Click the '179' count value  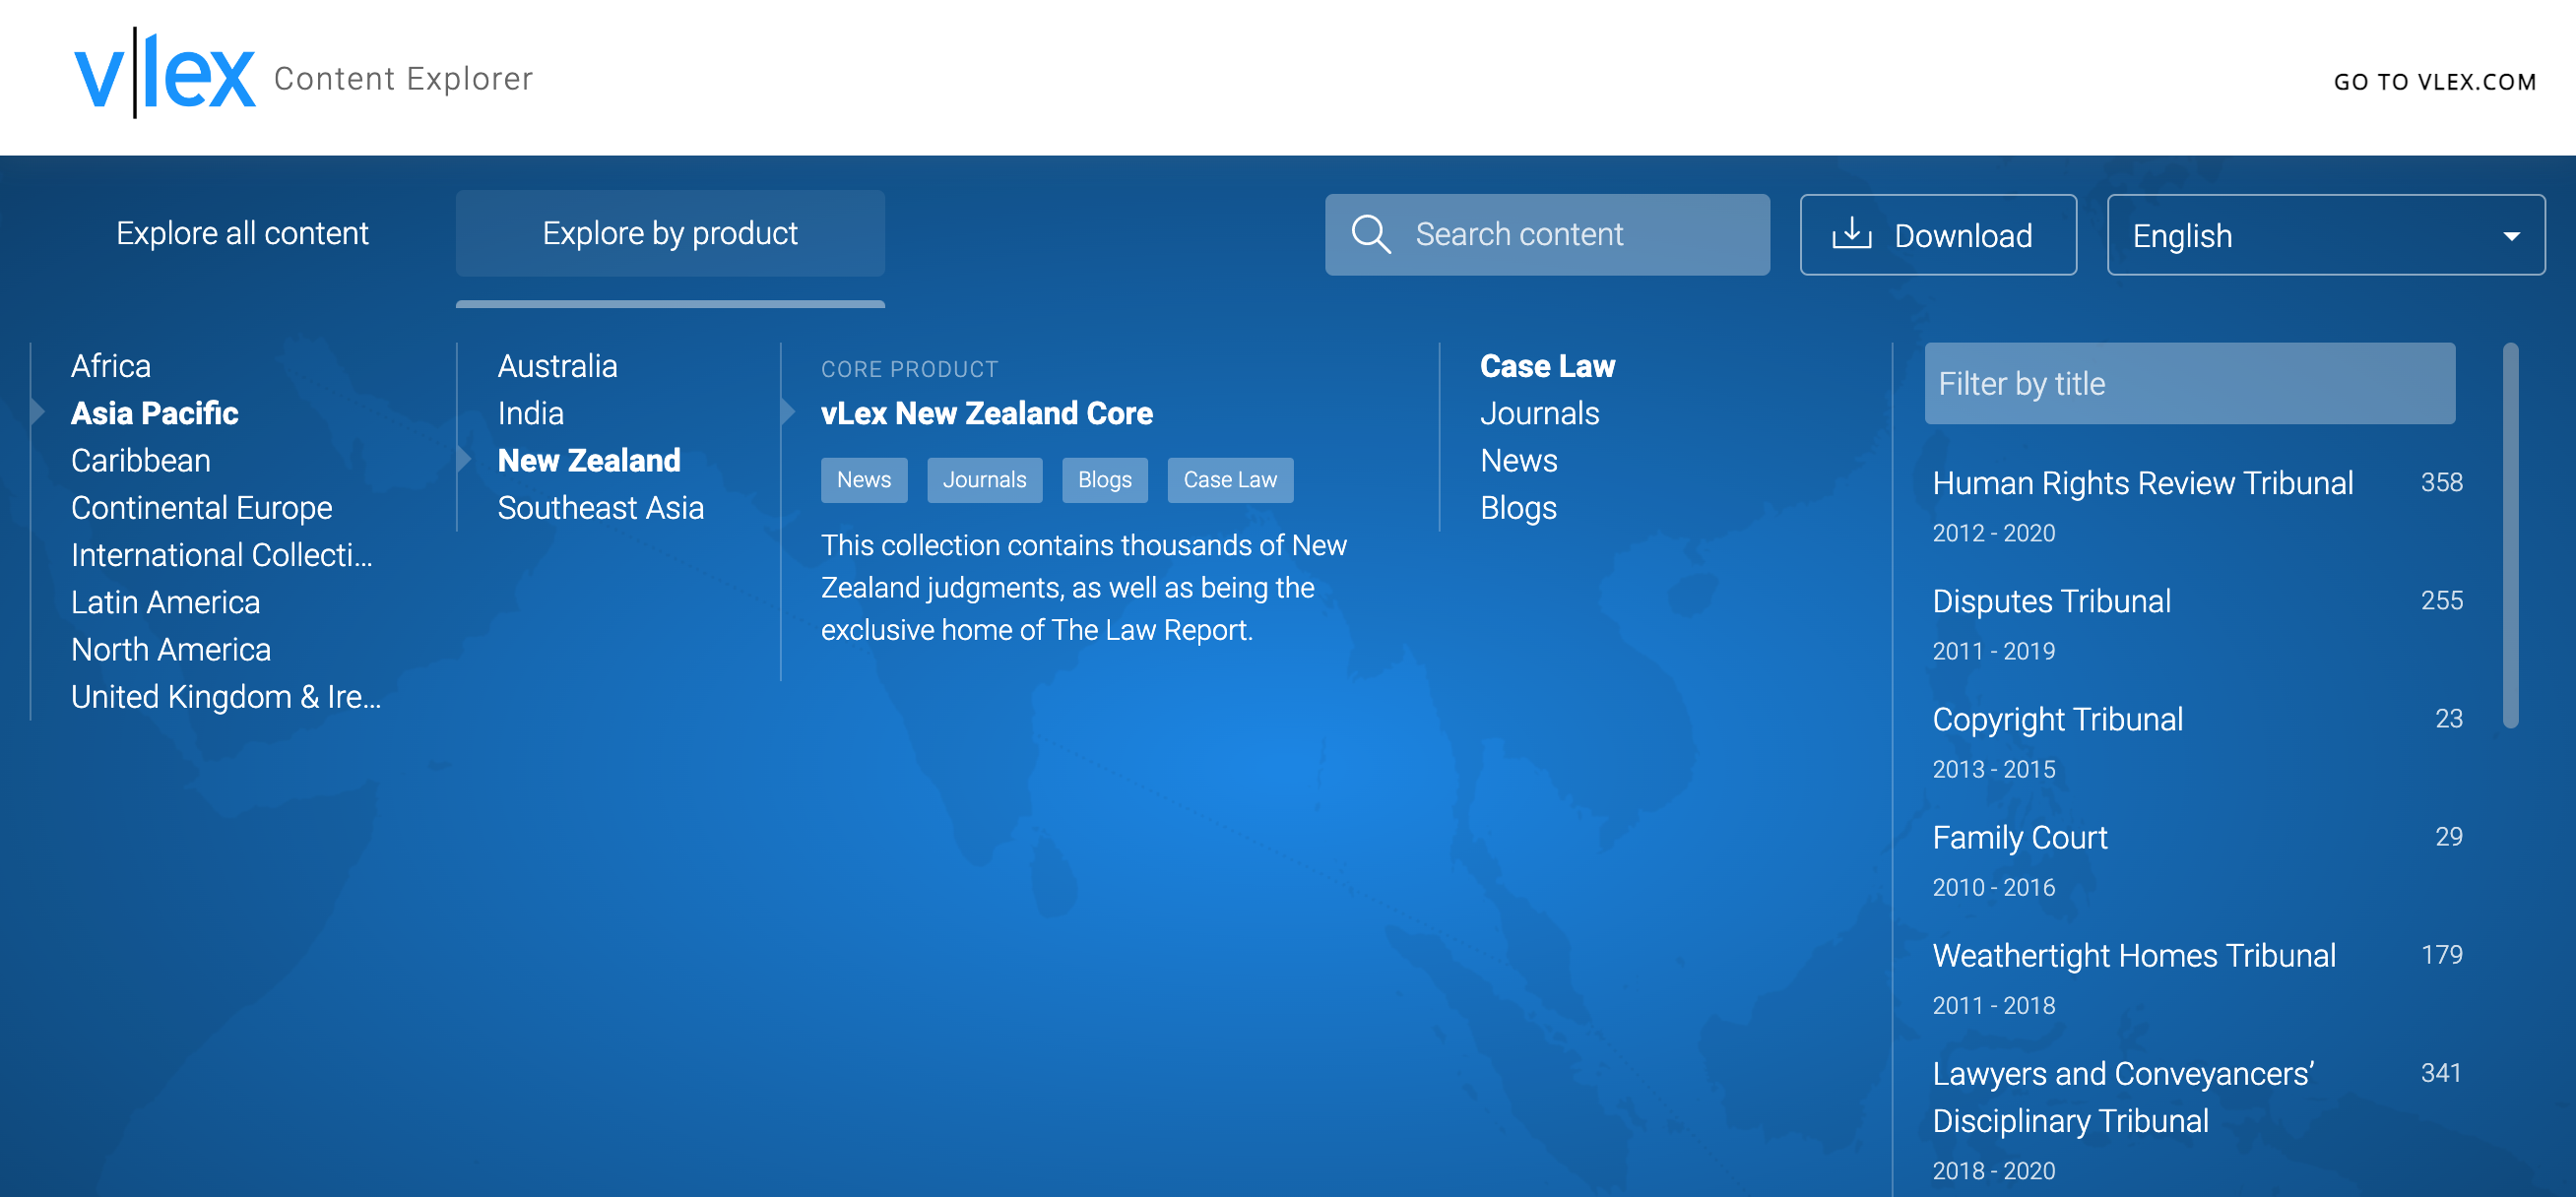2441,954
